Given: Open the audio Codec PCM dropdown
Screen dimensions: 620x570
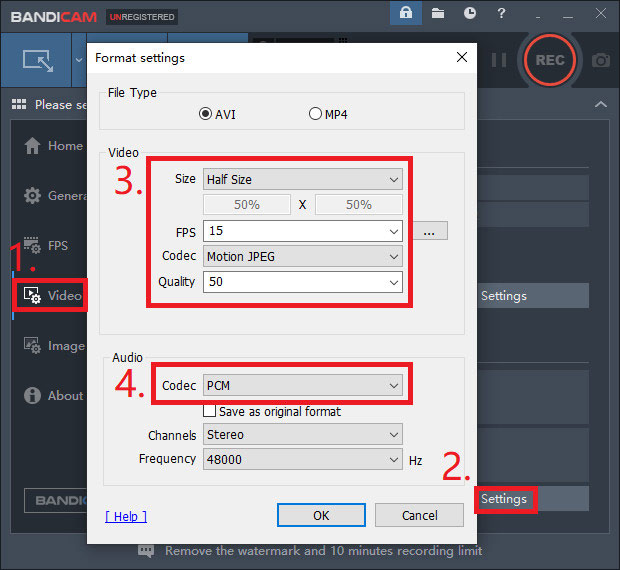Looking at the screenshot, I should click(302, 385).
